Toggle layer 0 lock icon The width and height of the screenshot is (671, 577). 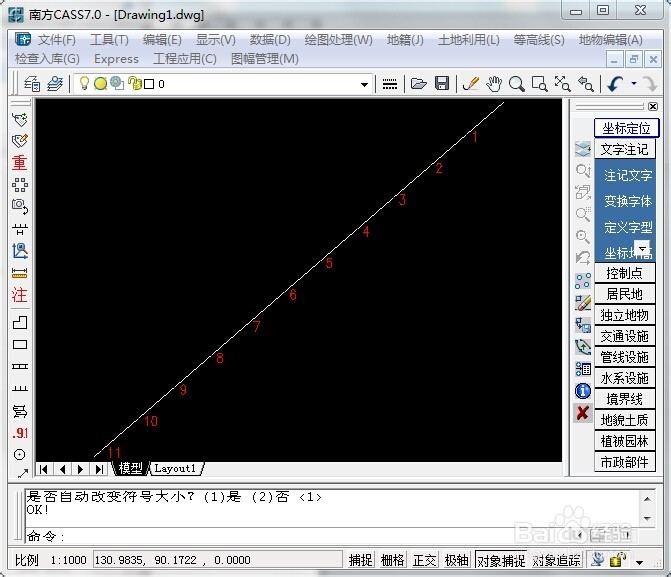coord(135,83)
